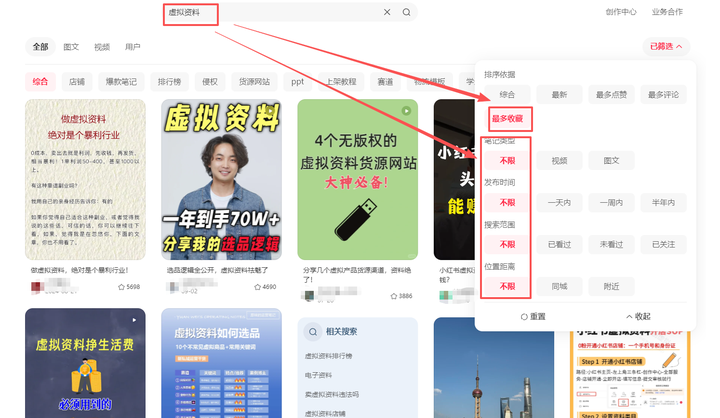Click the magnifier search icon
Screen dimensions: 720x418
pyautogui.click(x=406, y=12)
